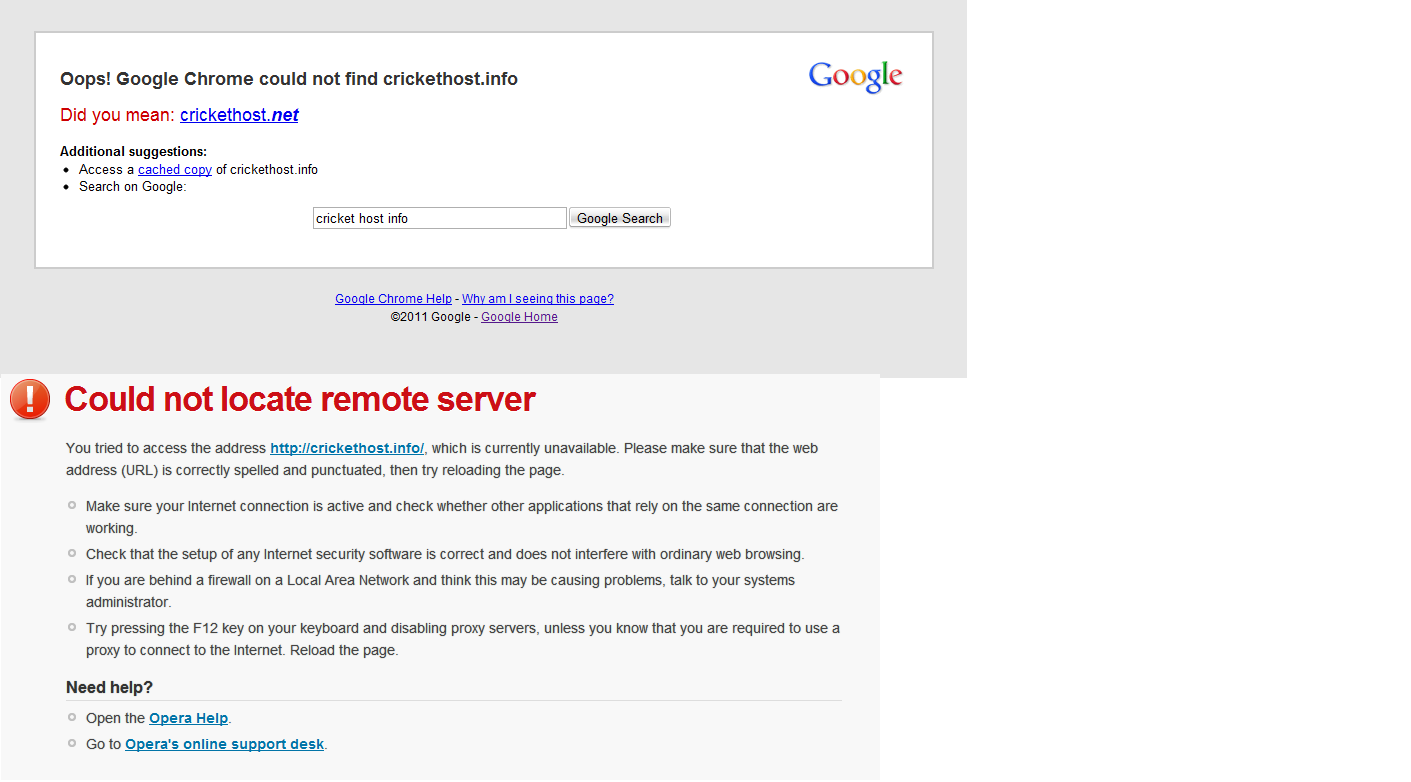
Task: Click the red exclamation error icon
Action: click(30, 399)
